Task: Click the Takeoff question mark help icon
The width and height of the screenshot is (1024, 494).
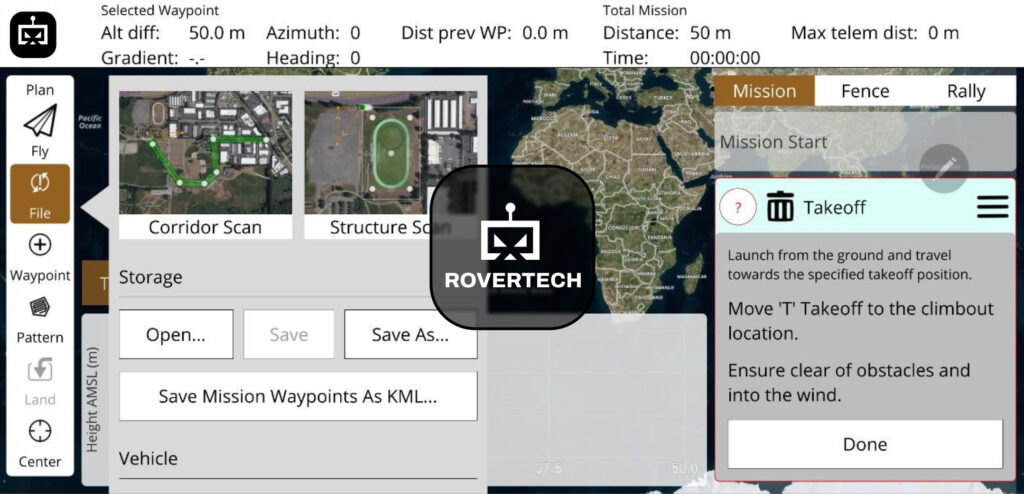Action: click(738, 208)
